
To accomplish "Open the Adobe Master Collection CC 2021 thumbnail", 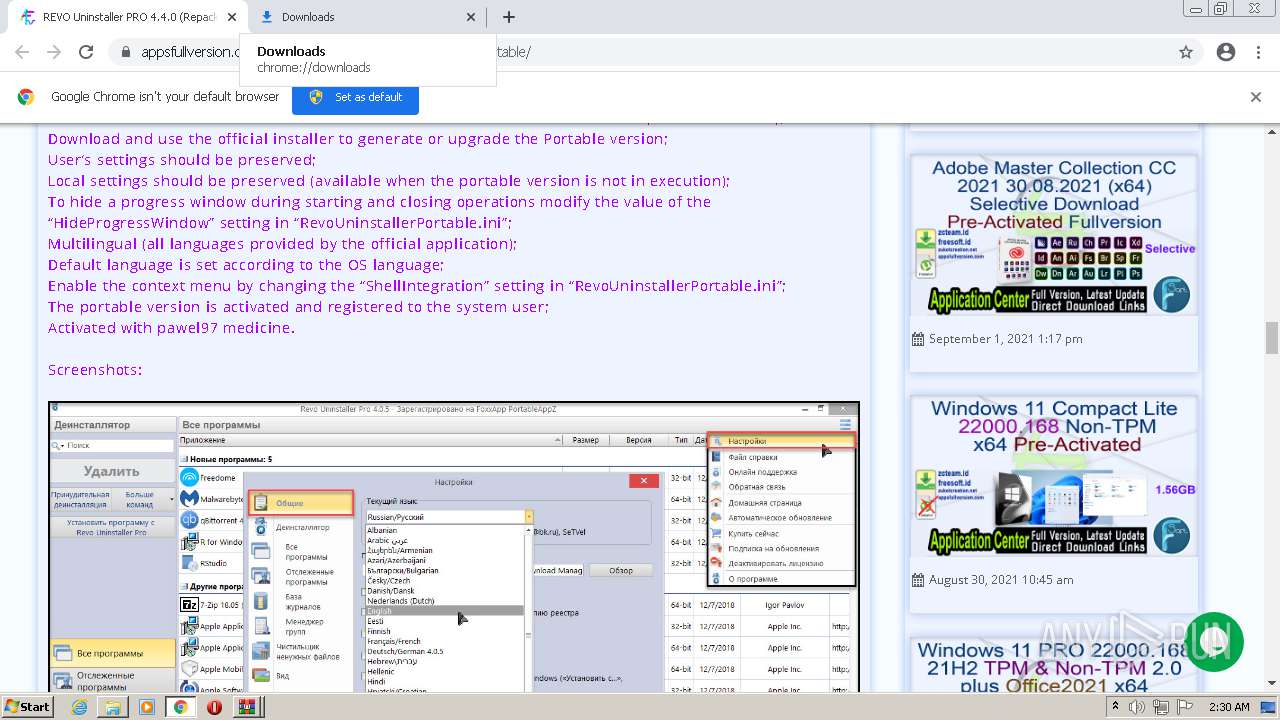I will pos(1053,236).
